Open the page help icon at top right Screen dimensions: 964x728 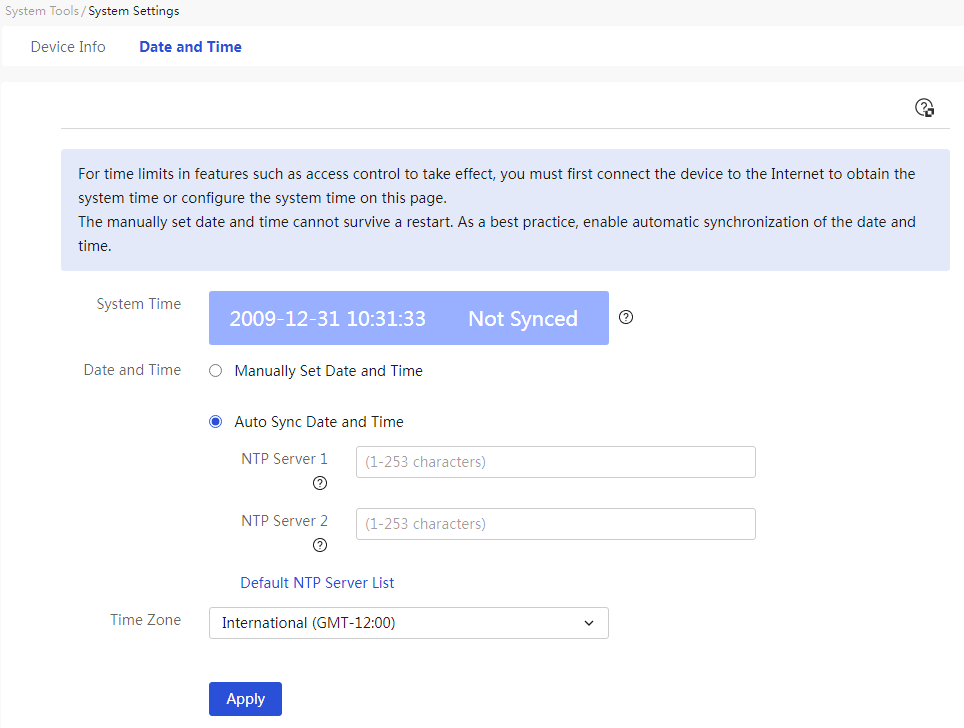[924, 108]
